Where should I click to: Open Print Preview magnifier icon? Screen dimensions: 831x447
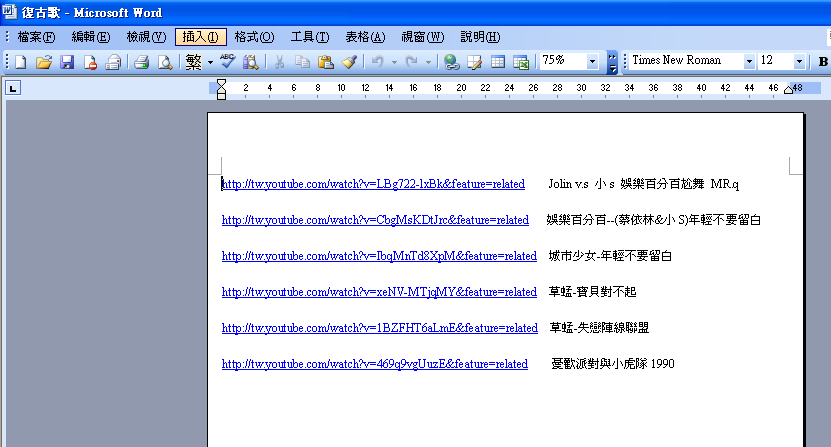tap(165, 62)
